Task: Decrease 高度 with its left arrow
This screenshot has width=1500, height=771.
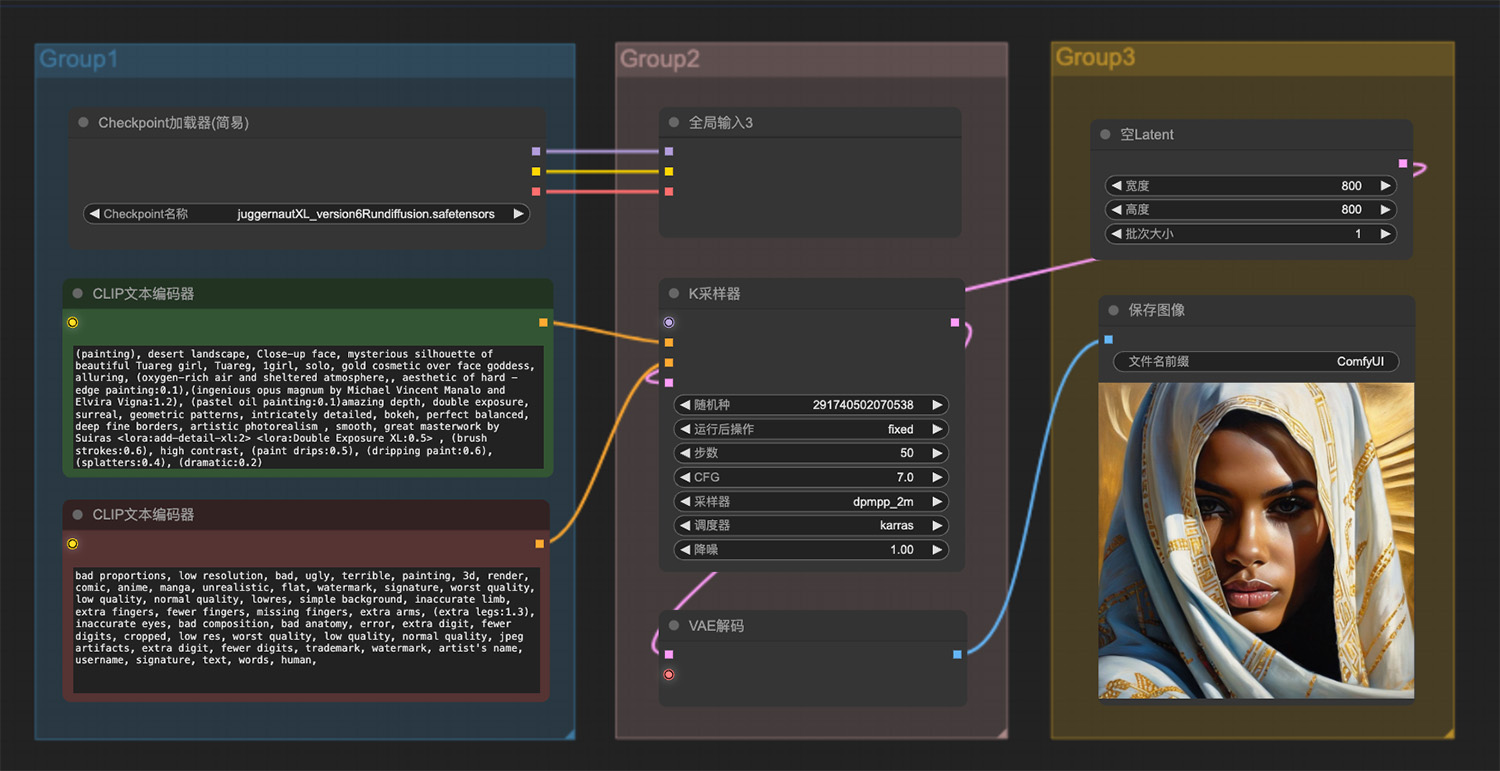Action: (1116, 210)
